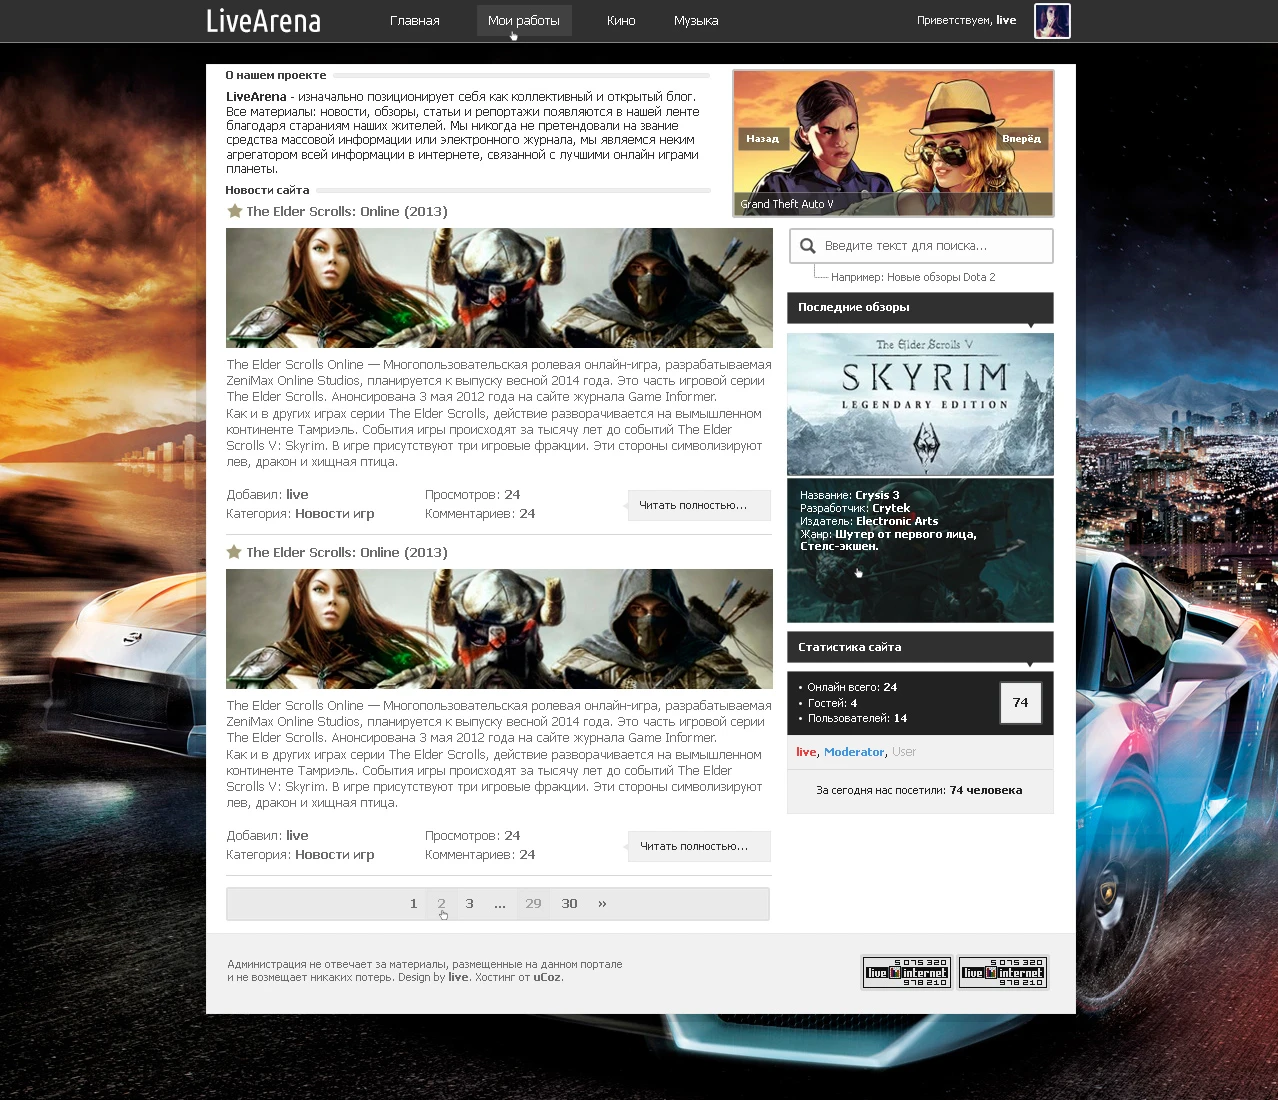Screen dimensions: 1278x1100
Task: Open the user avatar in header
Action: click(1051, 21)
